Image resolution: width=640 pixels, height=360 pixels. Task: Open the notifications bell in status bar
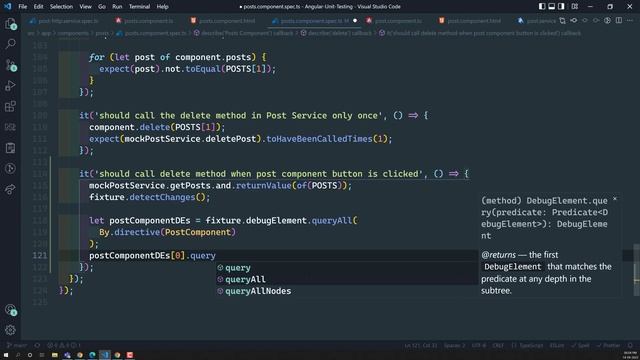(x=630, y=345)
